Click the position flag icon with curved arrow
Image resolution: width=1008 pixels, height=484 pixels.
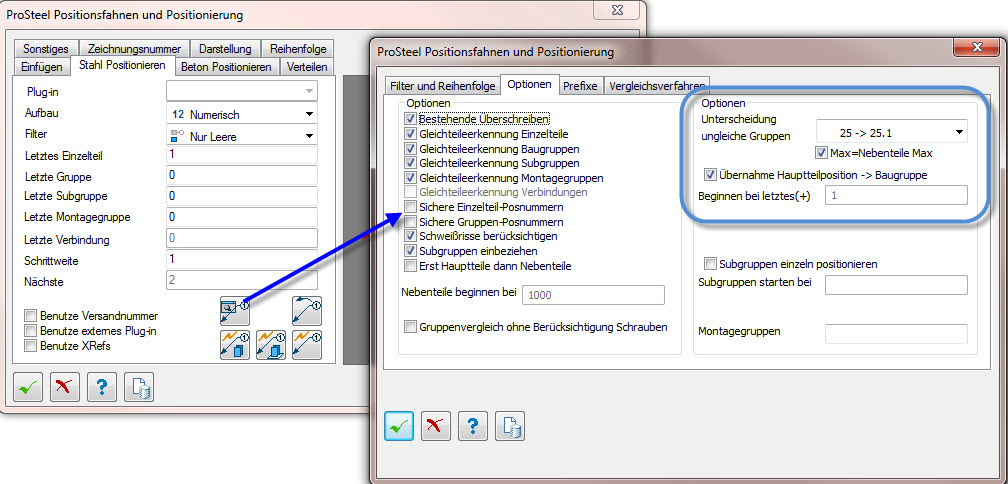click(307, 311)
